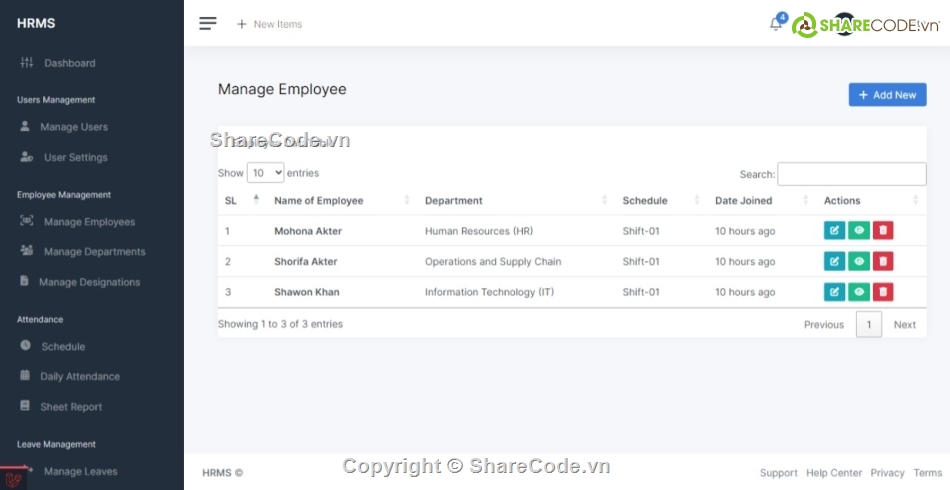Click the Next pagination button

pyautogui.click(x=904, y=325)
